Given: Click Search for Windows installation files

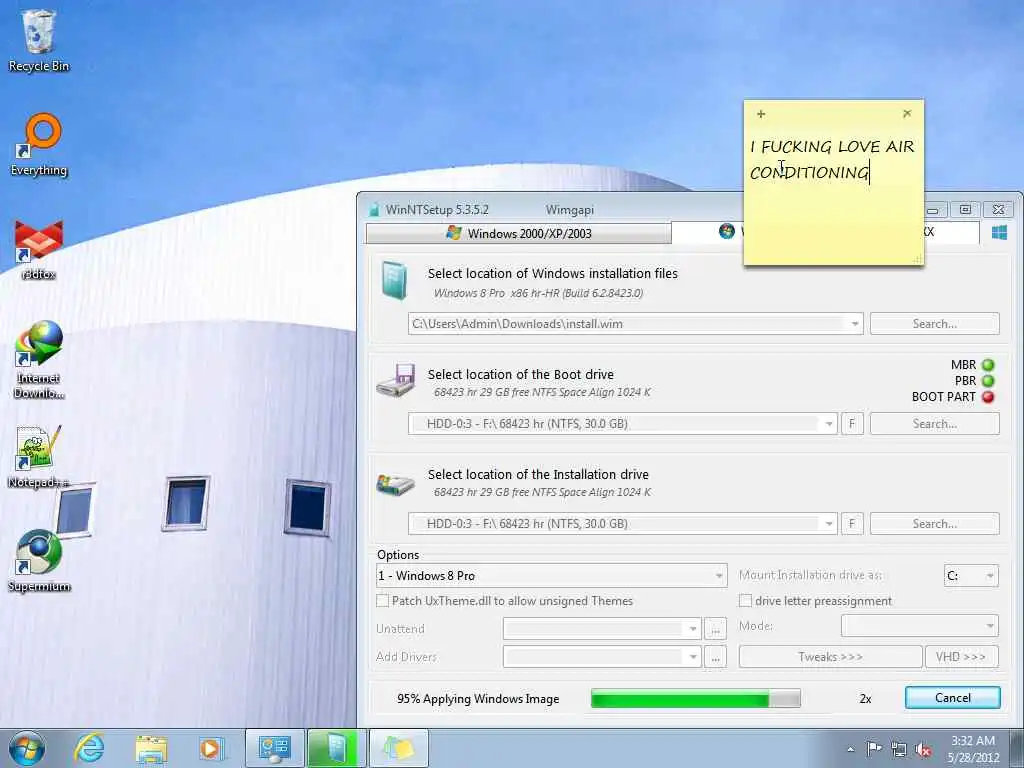Looking at the screenshot, I should 935,324.
